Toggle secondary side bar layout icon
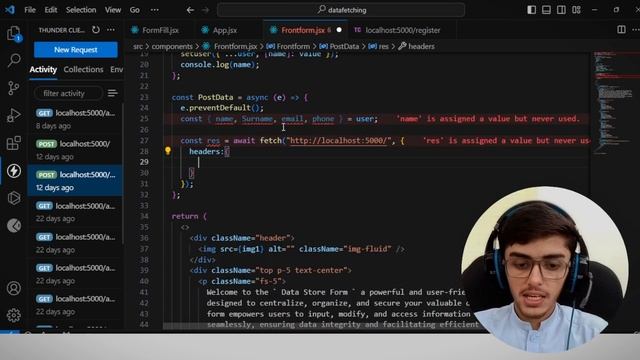Screen dimensions: 640x360 click(561, 10)
